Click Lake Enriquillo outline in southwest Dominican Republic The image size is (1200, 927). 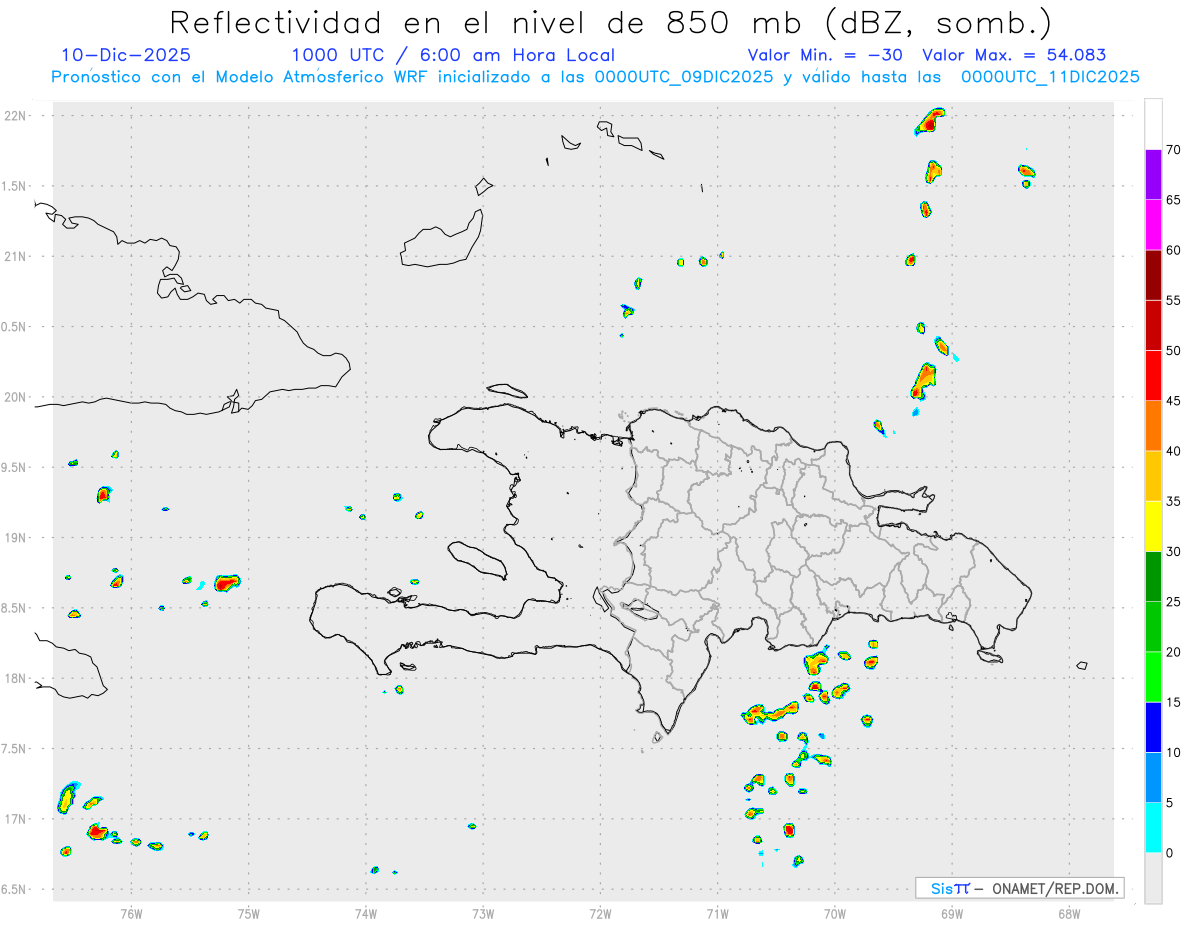(x=638, y=607)
